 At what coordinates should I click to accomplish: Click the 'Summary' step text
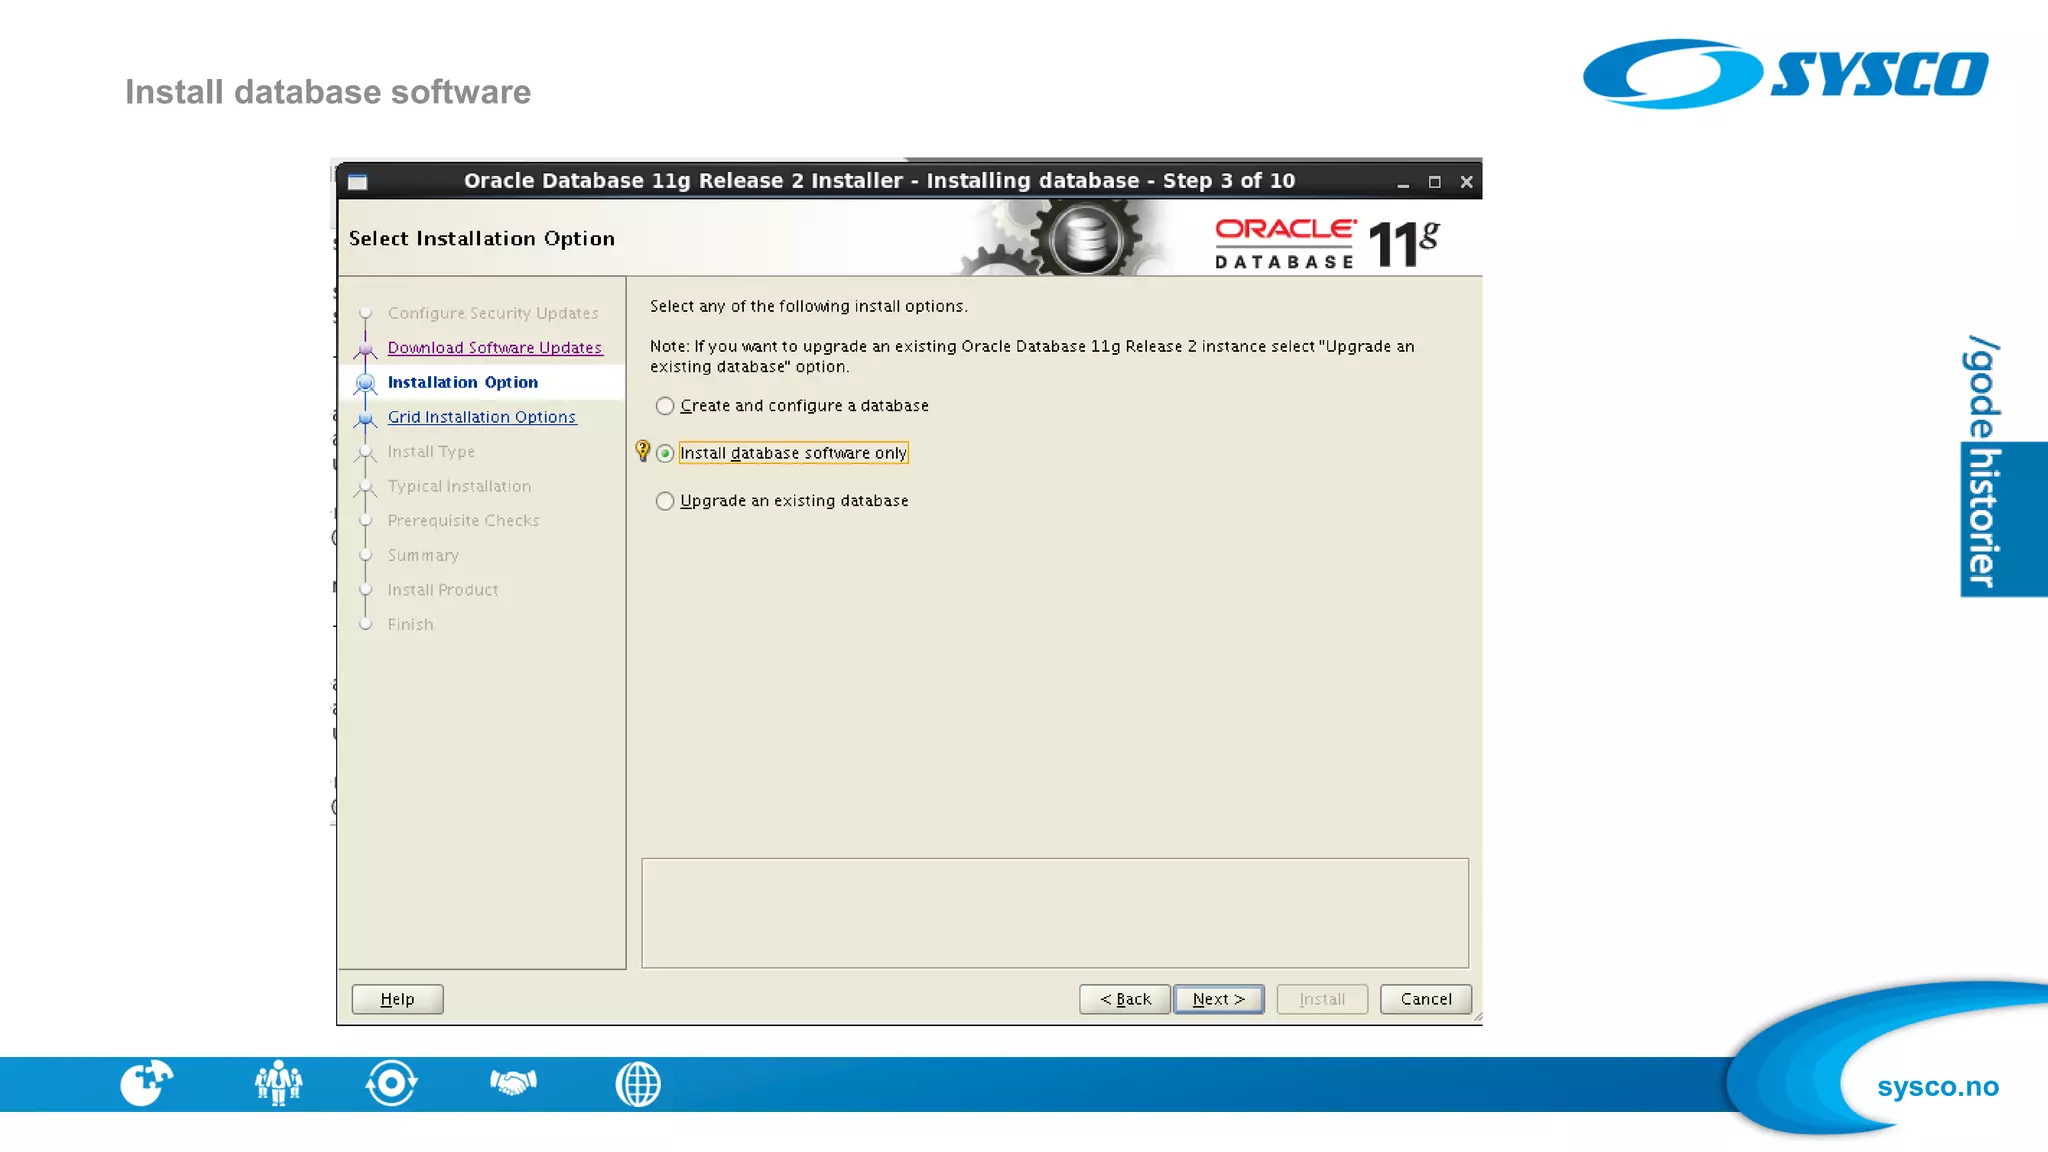[423, 555]
